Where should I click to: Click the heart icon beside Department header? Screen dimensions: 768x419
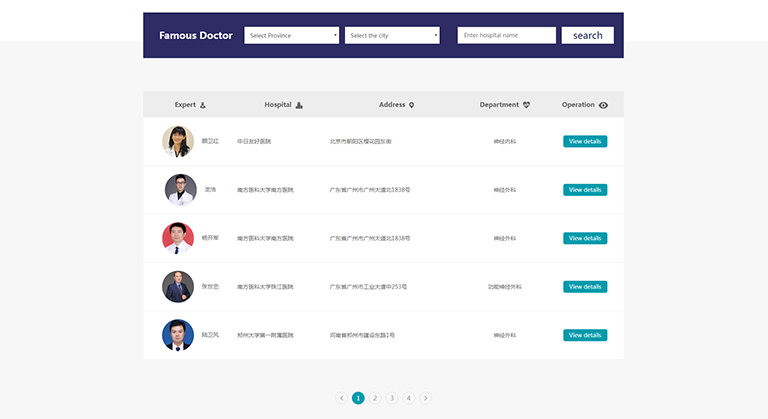pos(527,105)
